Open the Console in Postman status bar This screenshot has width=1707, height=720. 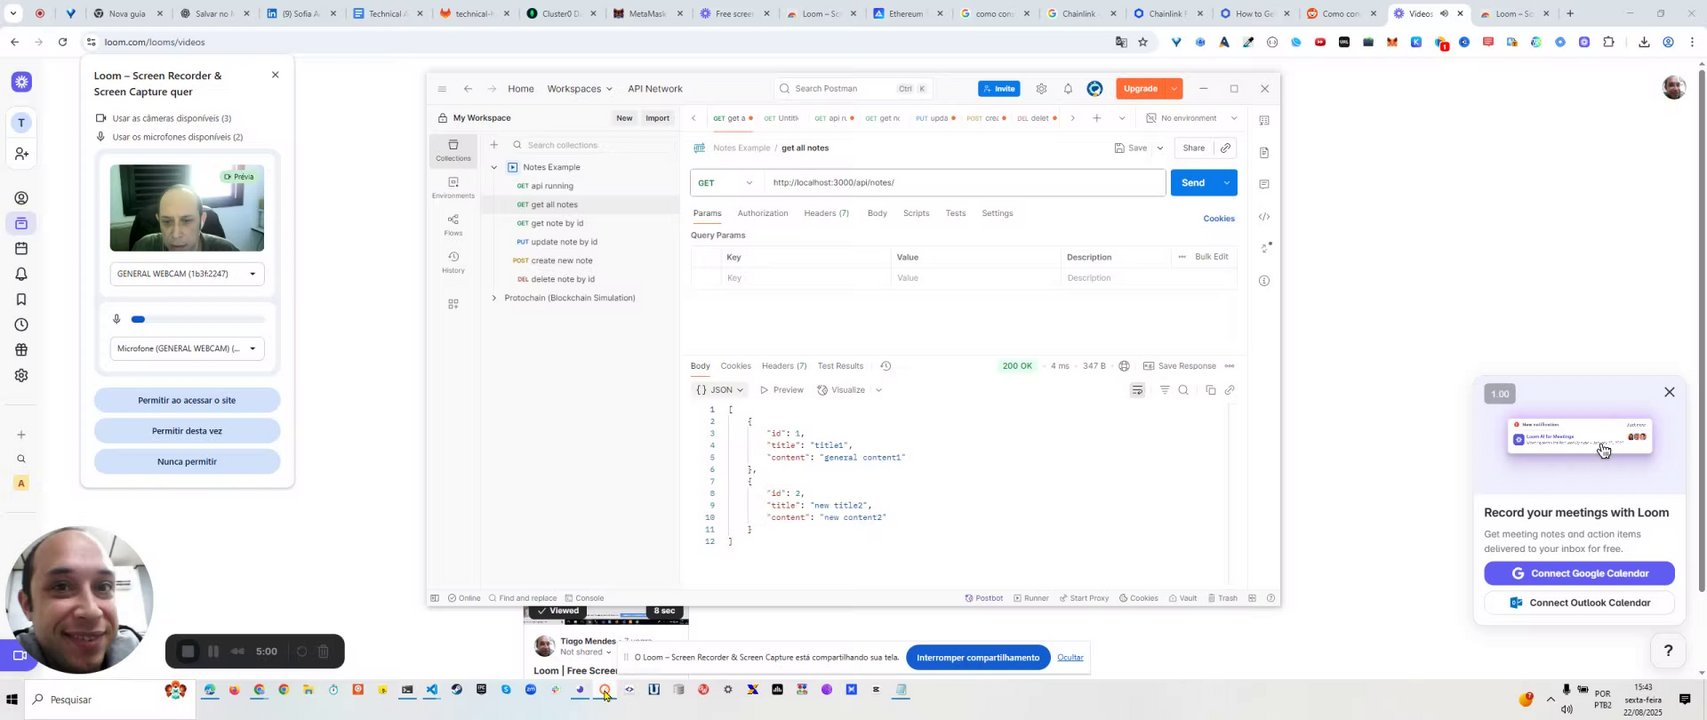(584, 598)
